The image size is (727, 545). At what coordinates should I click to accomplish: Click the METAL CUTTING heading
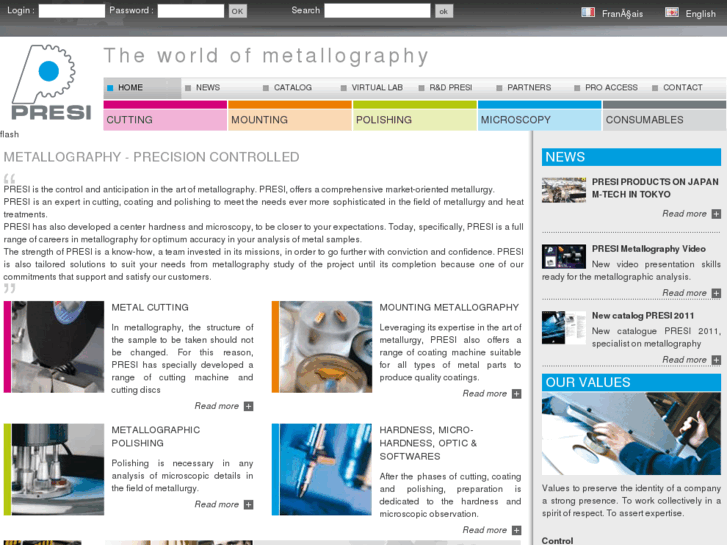(x=150, y=308)
